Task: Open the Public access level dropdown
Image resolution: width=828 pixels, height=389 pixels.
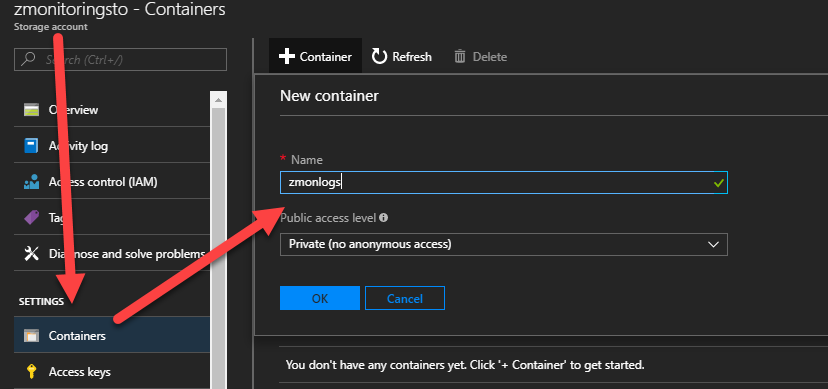Action: coord(504,244)
